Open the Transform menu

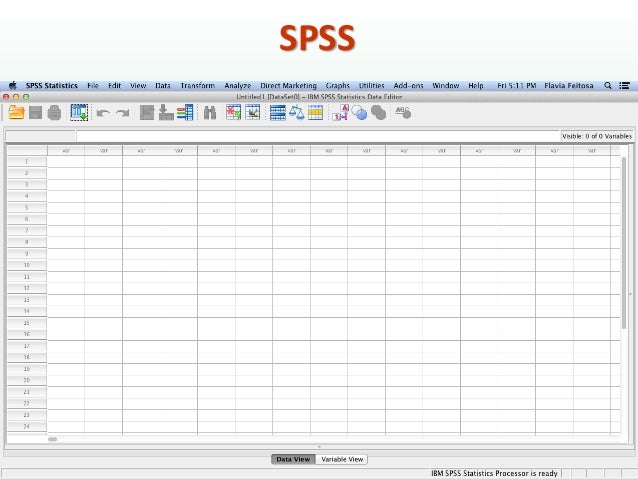pyautogui.click(x=198, y=85)
